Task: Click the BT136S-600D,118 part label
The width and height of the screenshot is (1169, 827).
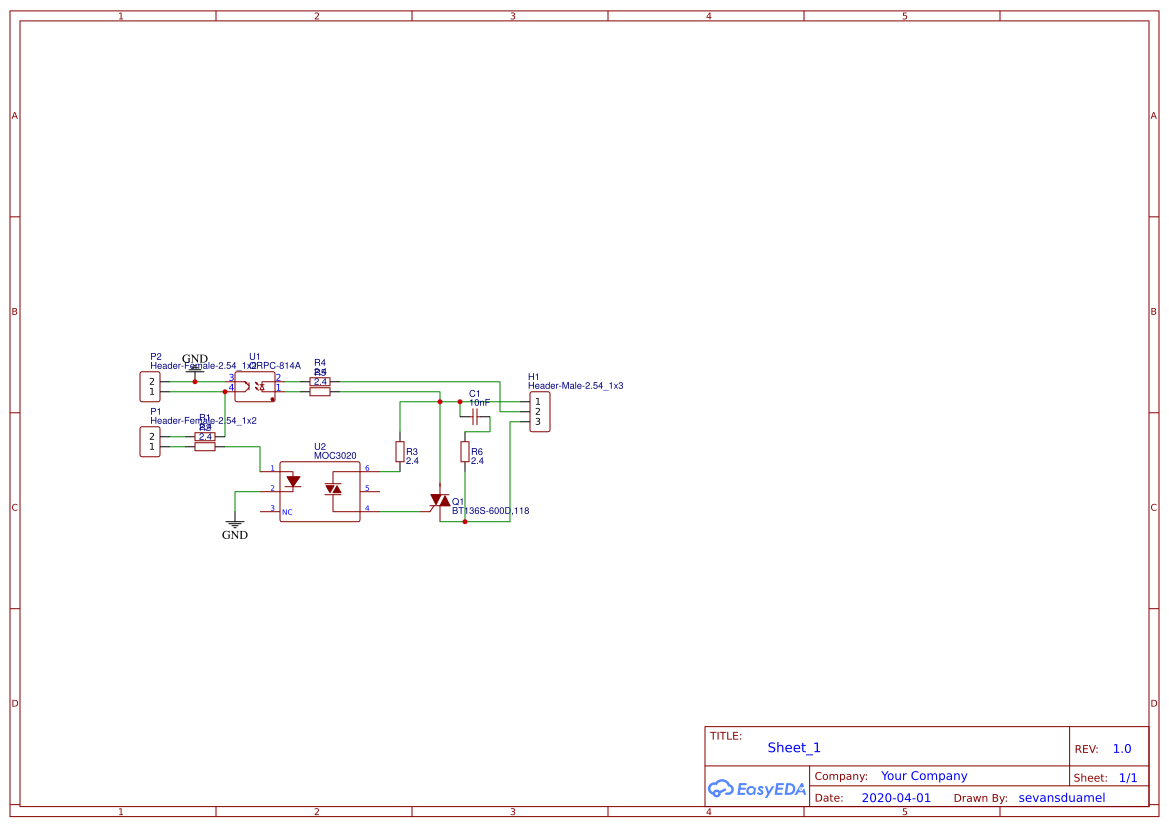Action: [x=491, y=511]
